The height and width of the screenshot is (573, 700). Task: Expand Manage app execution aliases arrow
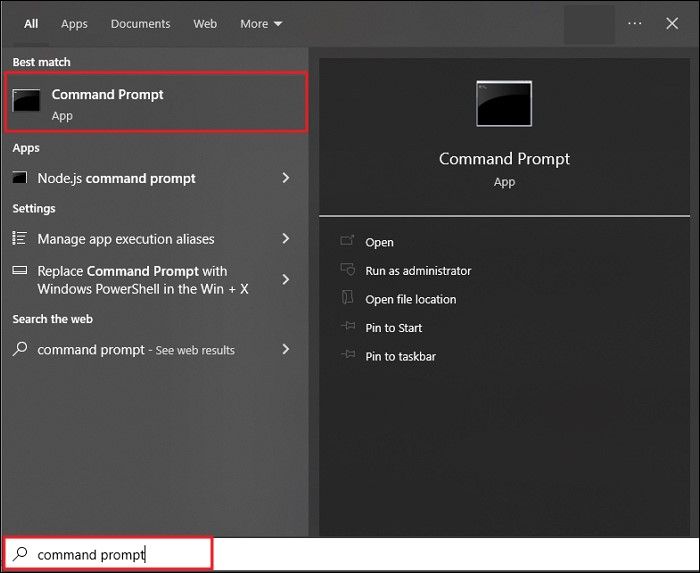286,239
